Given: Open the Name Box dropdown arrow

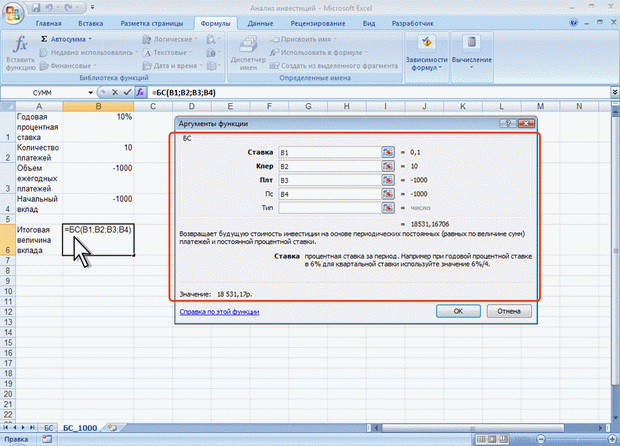Looking at the screenshot, I should click(91, 93).
